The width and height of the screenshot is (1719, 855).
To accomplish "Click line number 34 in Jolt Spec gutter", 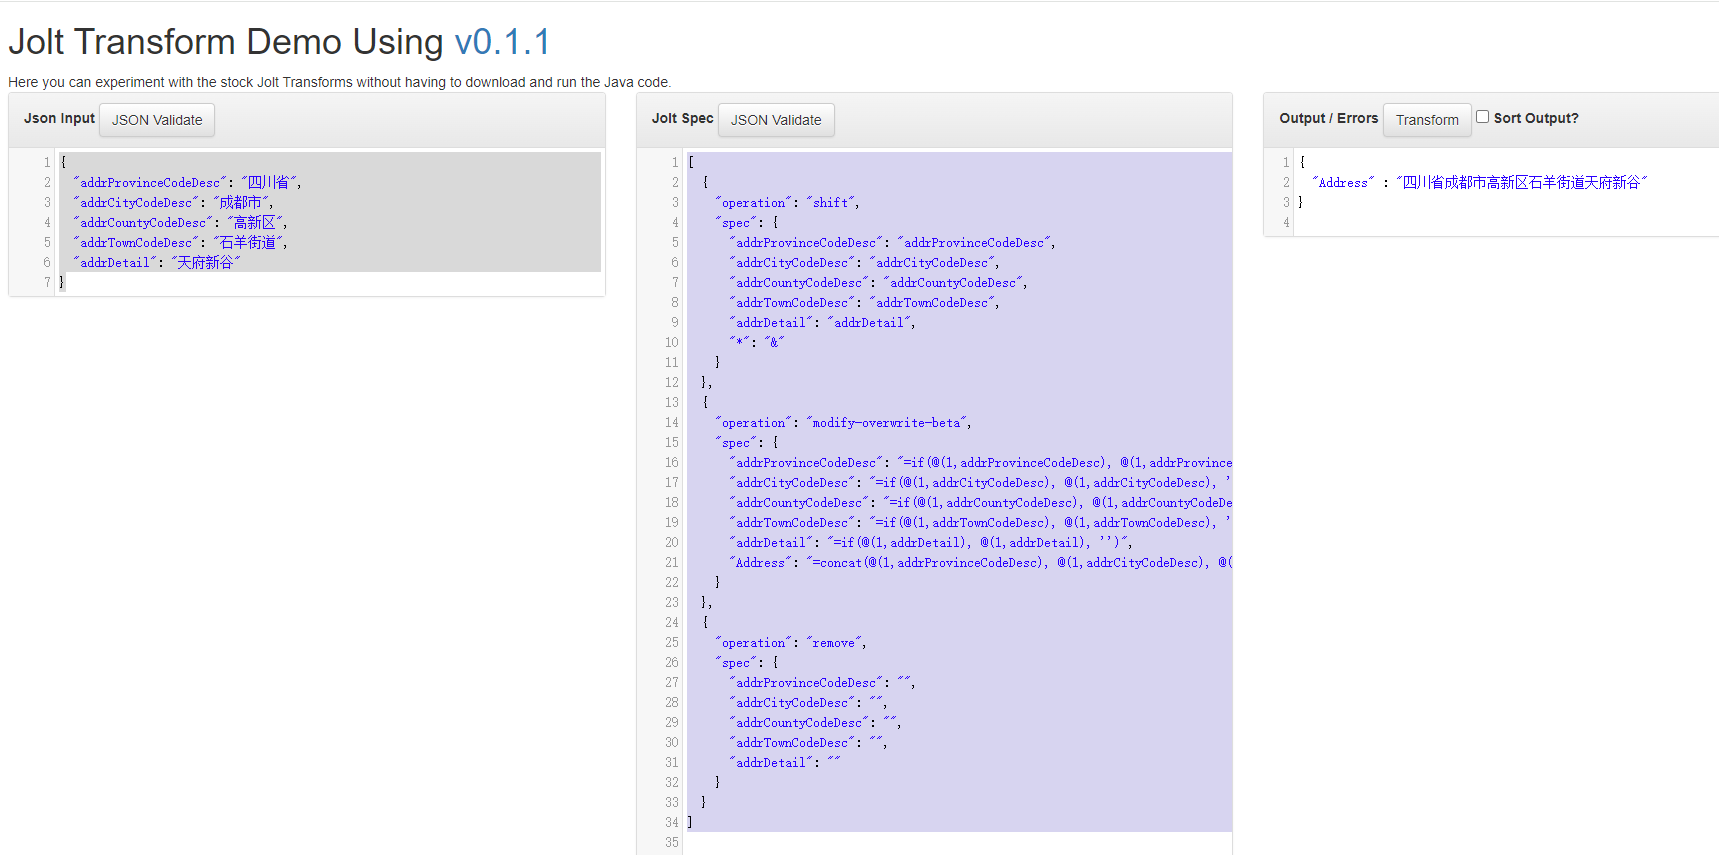I will [672, 822].
